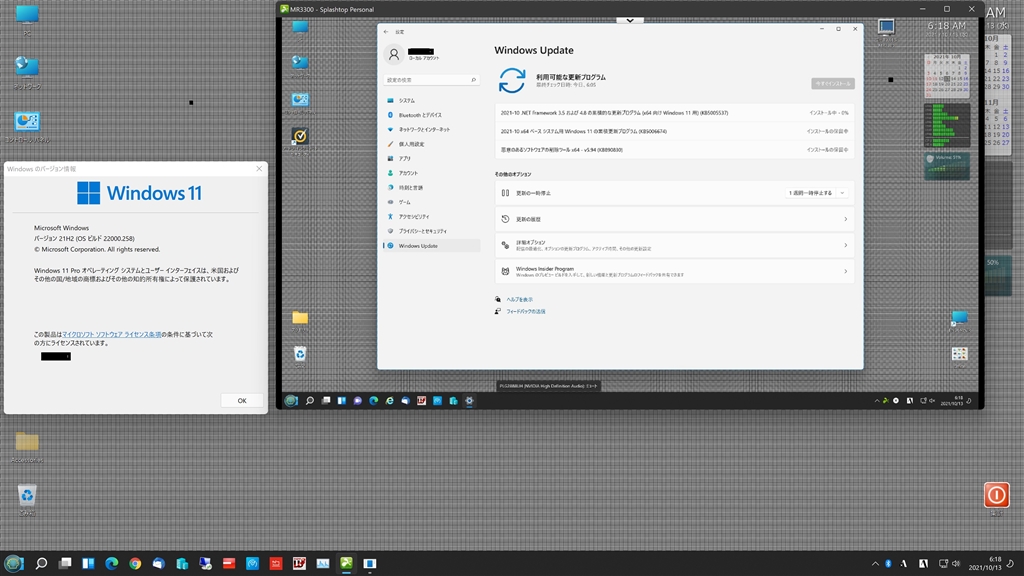
Task: Open Google Chrome from the taskbar
Action: click(x=135, y=564)
